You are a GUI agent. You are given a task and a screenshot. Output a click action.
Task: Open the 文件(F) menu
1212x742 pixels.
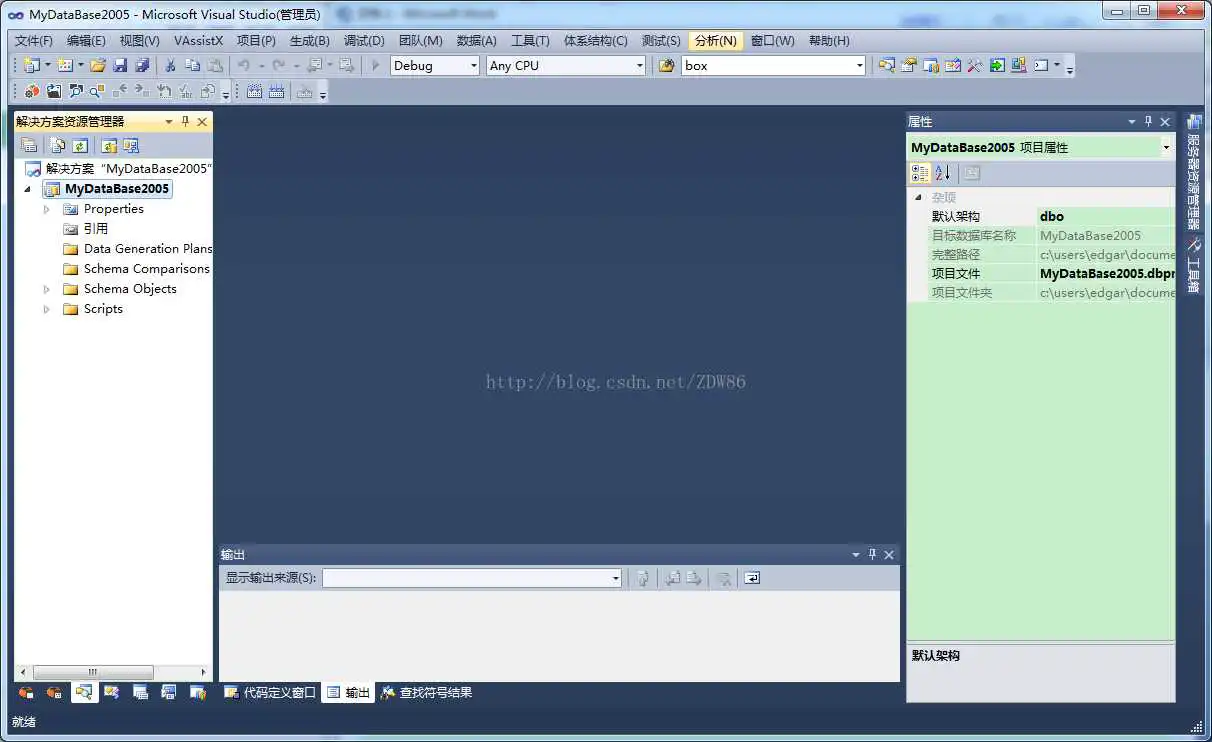tap(34, 41)
